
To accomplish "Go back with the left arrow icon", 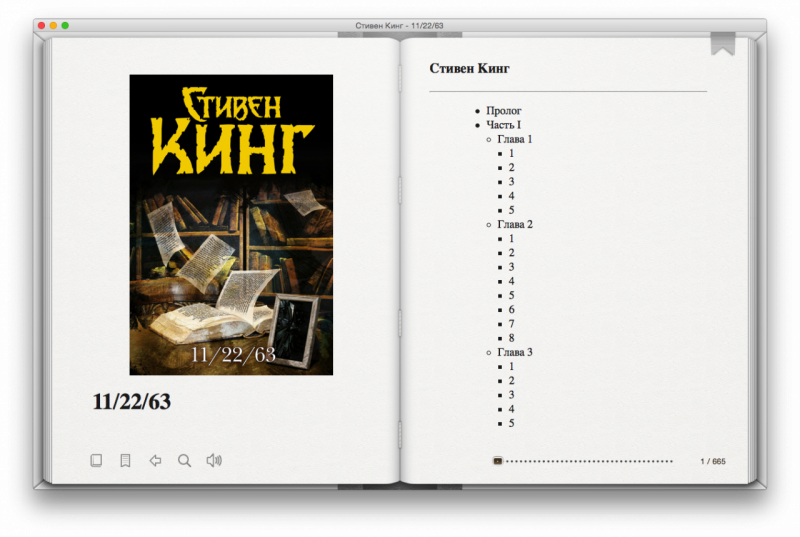I will 155,461.
